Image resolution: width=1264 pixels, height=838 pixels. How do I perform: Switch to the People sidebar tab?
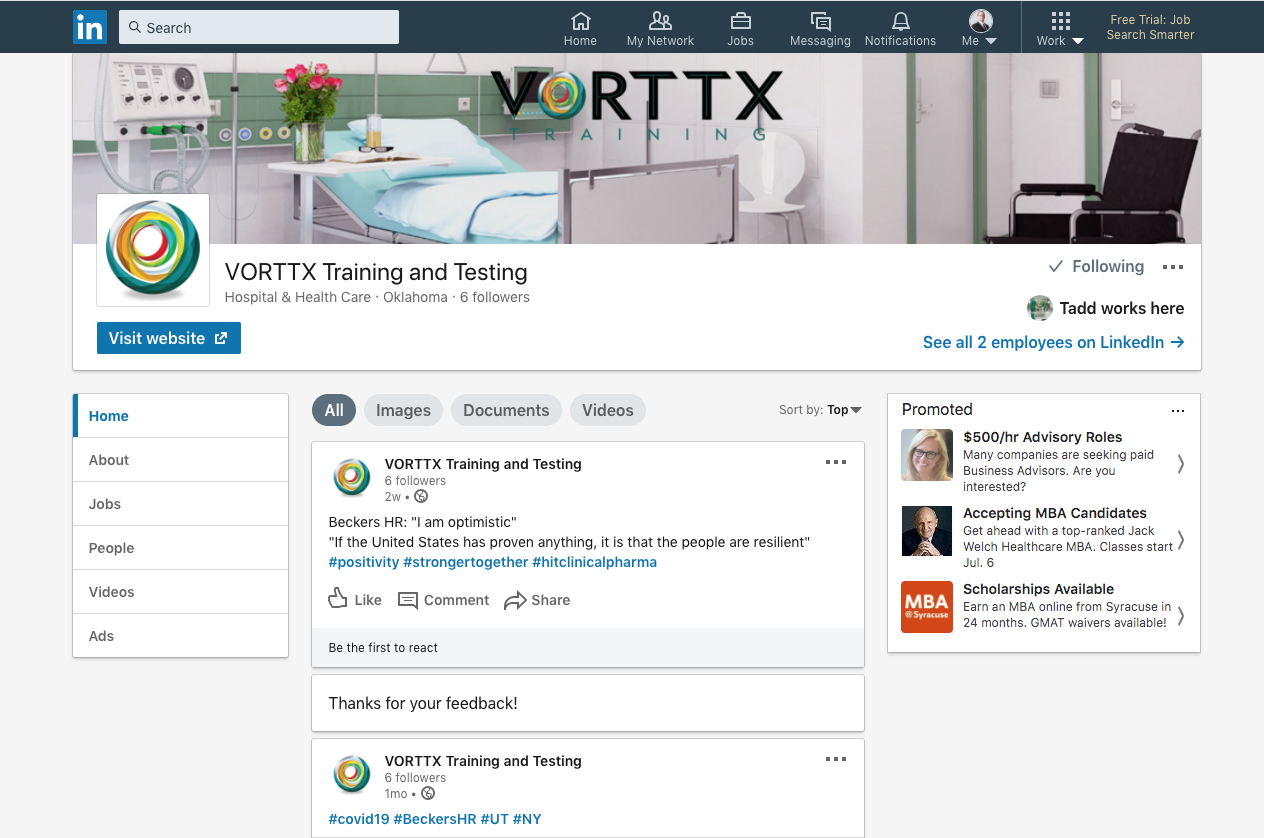[x=181, y=548]
